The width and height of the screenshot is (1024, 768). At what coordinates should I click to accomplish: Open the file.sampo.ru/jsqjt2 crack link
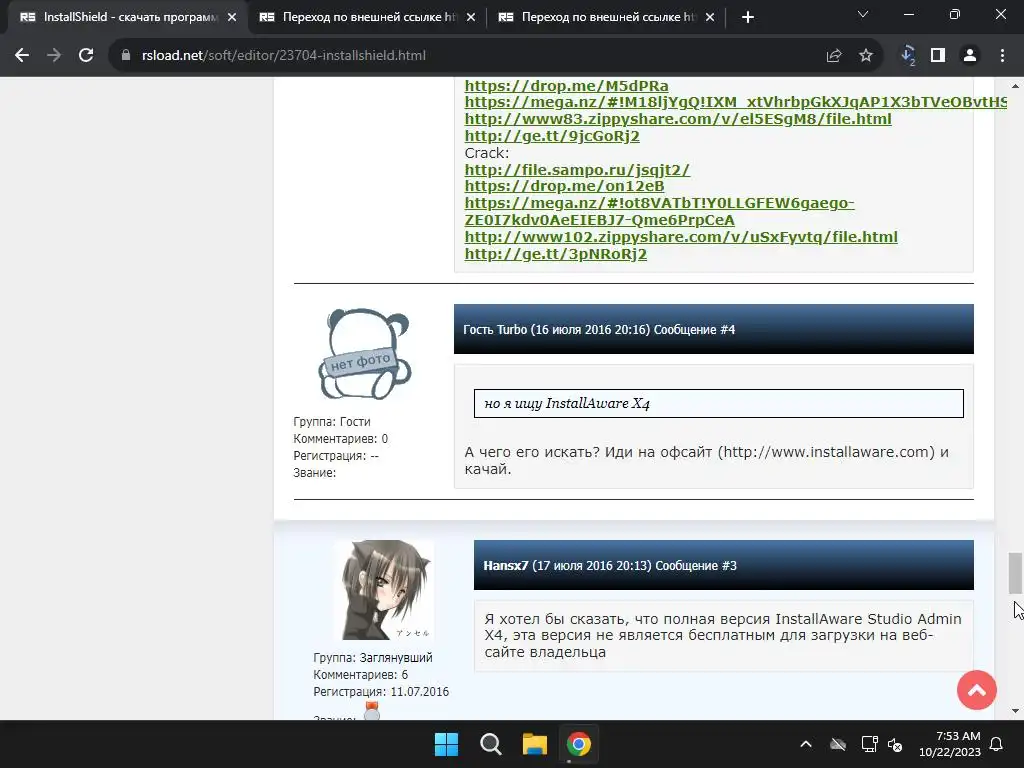pos(577,170)
